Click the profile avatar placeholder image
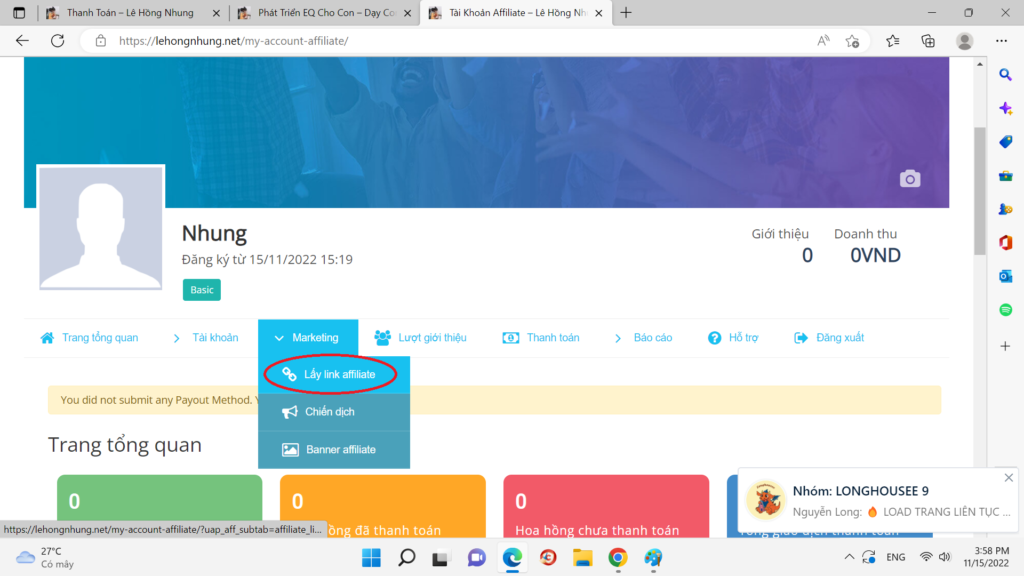The height and width of the screenshot is (576, 1024). 101,227
